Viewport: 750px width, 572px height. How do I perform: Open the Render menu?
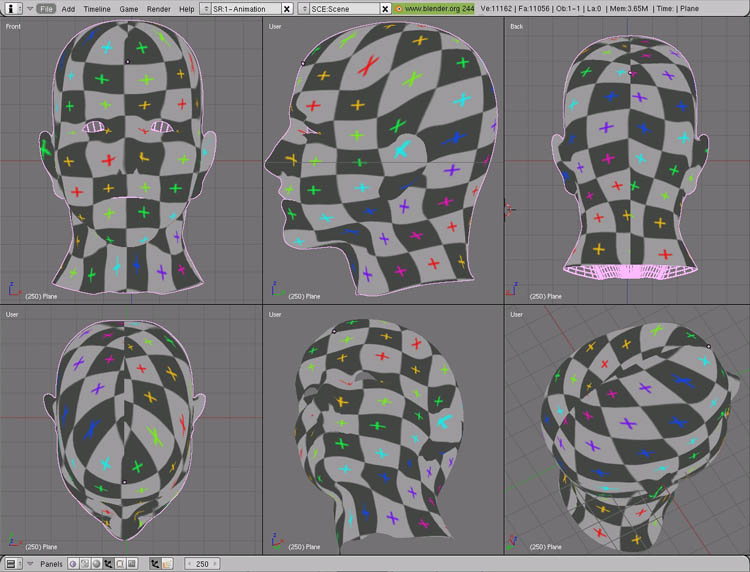(x=158, y=8)
